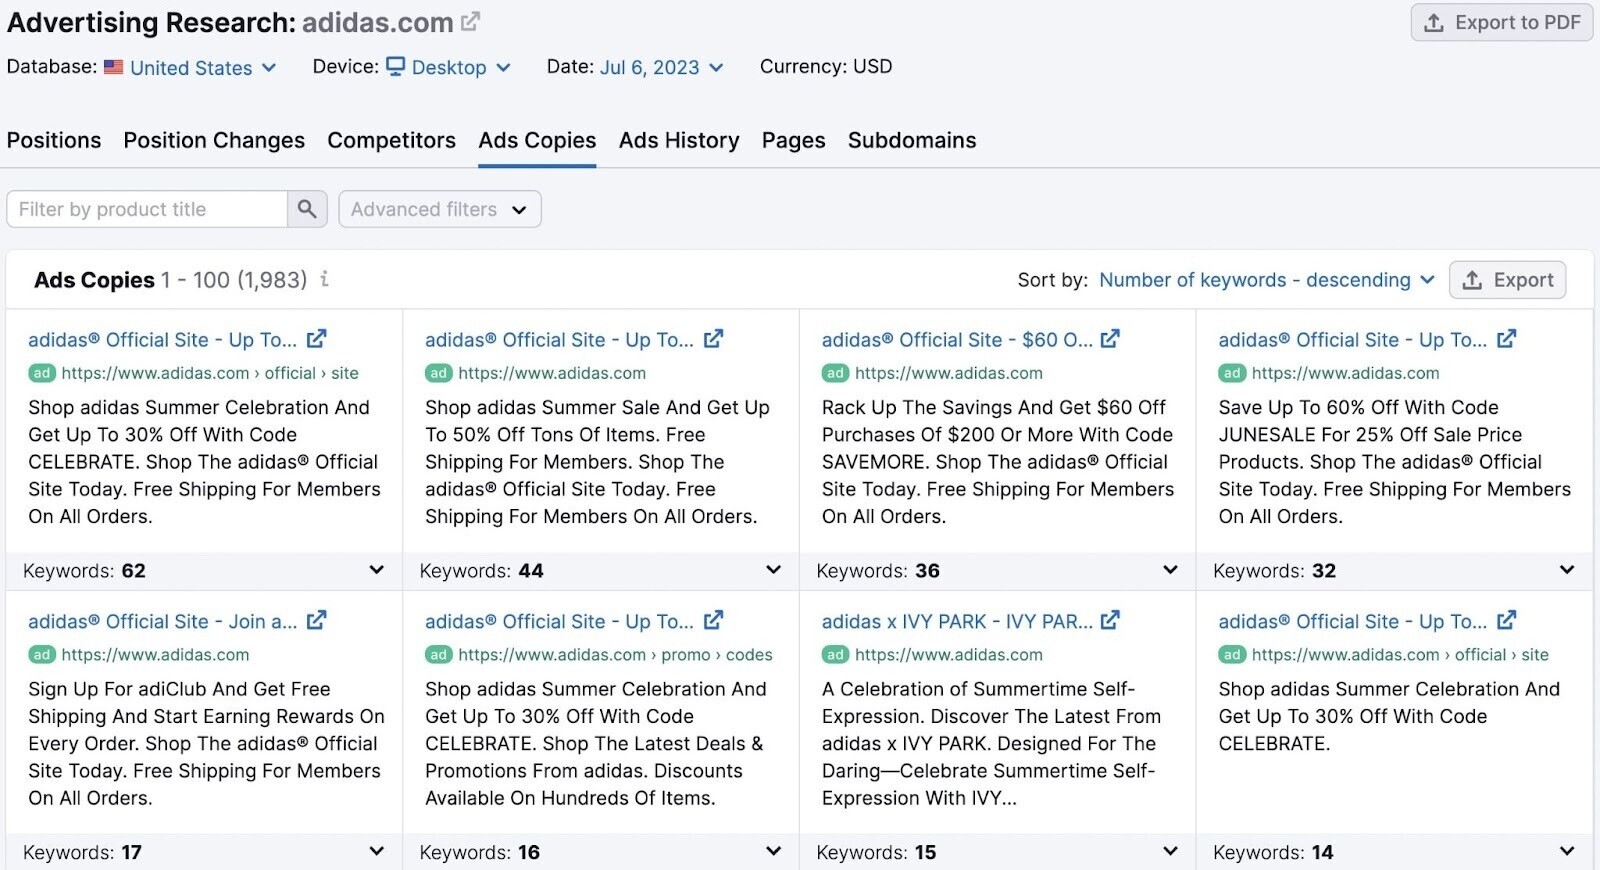The height and width of the screenshot is (870, 1600).
Task: Click the search magnifier button
Action: [x=307, y=209]
